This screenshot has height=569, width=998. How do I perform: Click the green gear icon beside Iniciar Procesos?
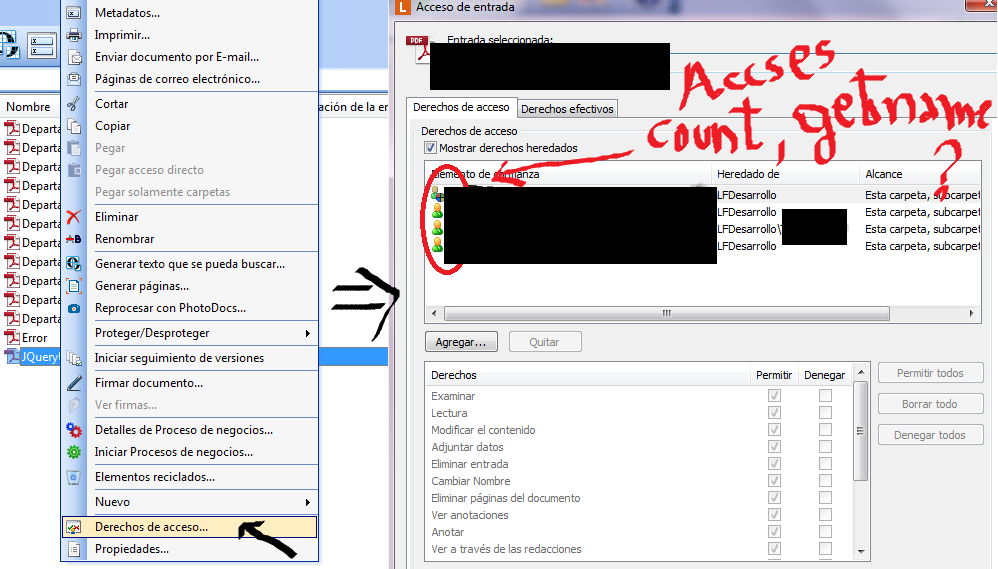(74, 452)
